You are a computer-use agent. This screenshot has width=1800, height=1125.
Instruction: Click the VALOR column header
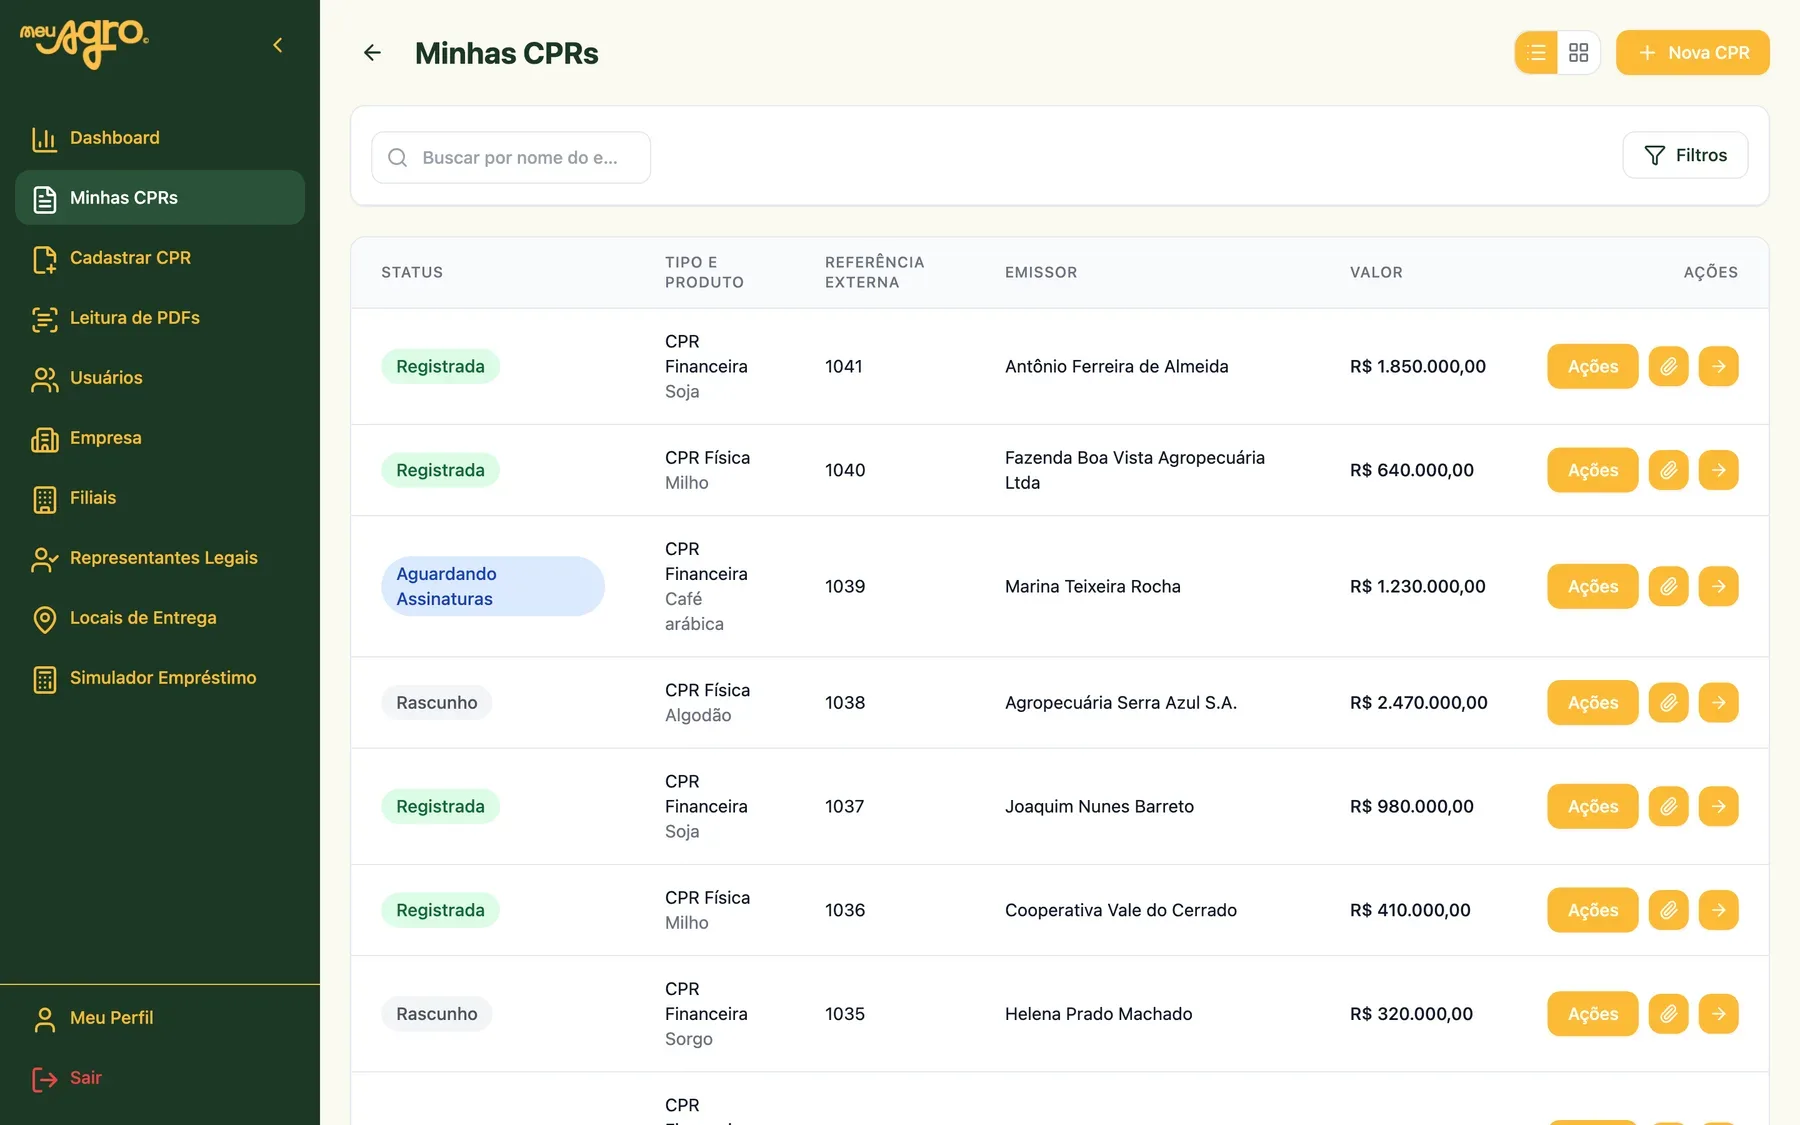click(1376, 272)
